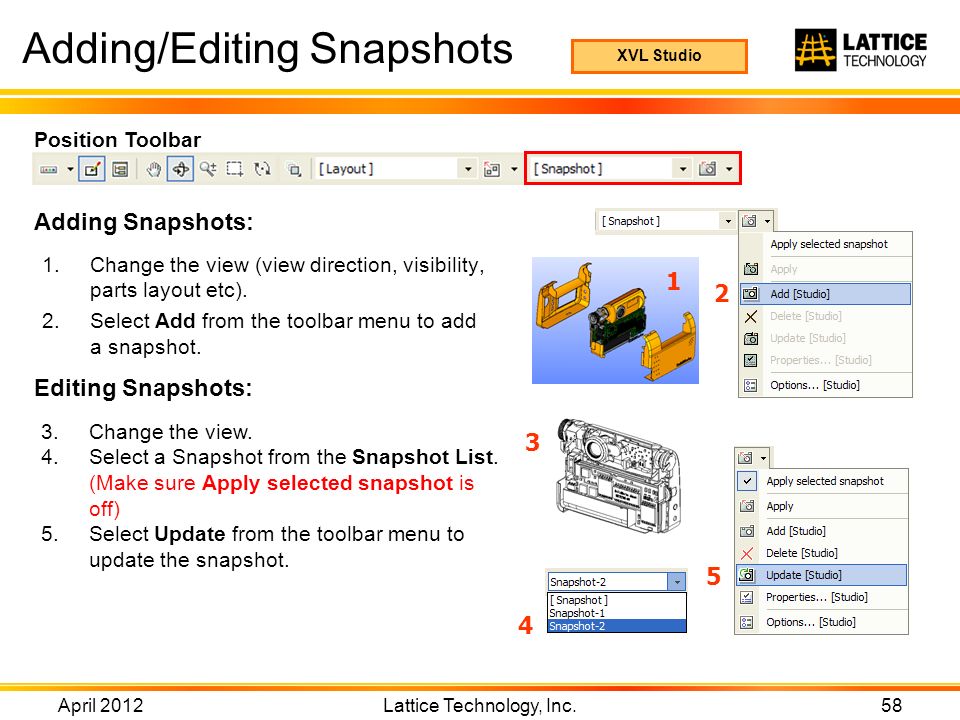Screen dimensions: 960x720
Task: Click the camera icon above the lower Update menu
Action: coord(745,457)
